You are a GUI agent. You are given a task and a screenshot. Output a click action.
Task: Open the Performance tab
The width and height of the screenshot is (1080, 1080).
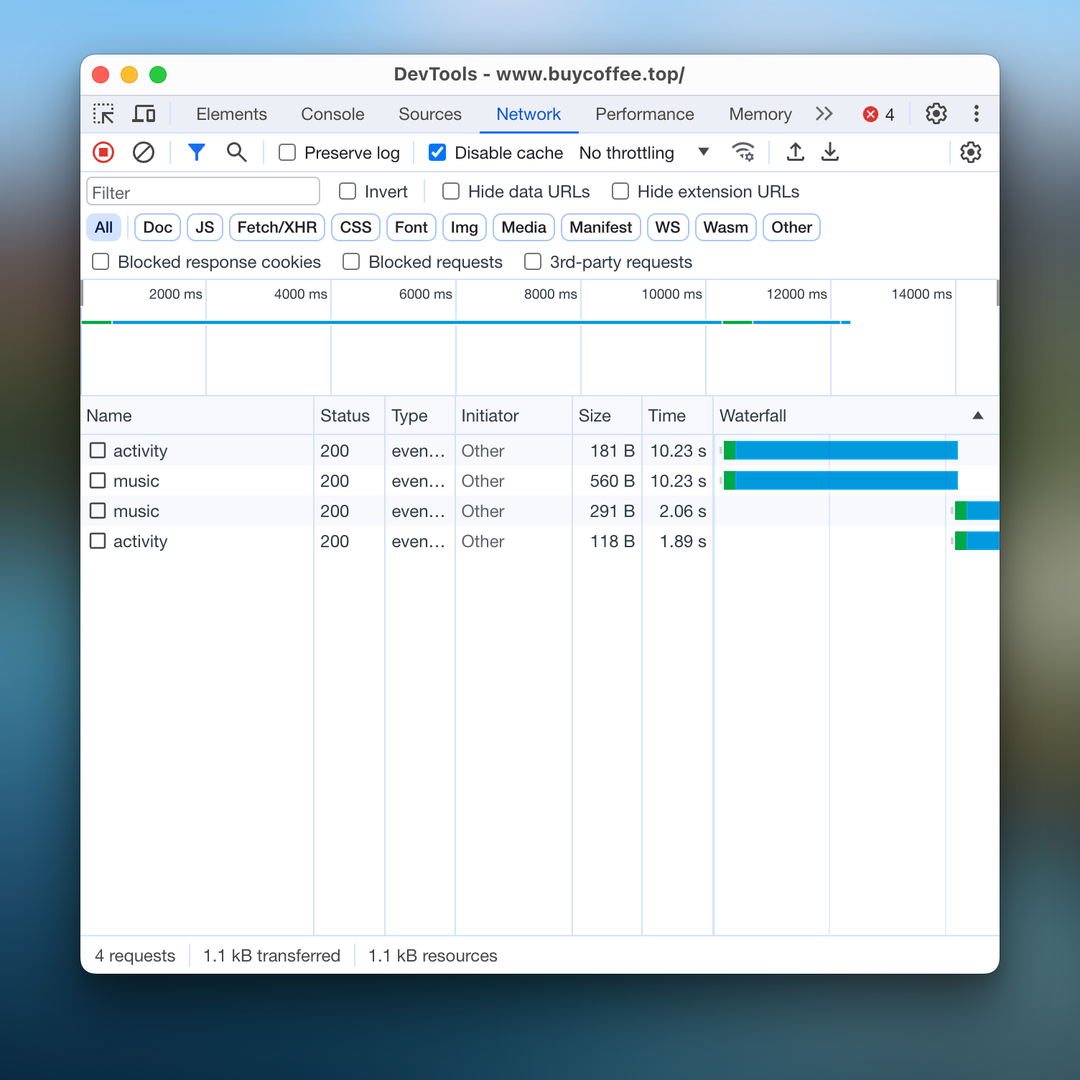(x=644, y=114)
